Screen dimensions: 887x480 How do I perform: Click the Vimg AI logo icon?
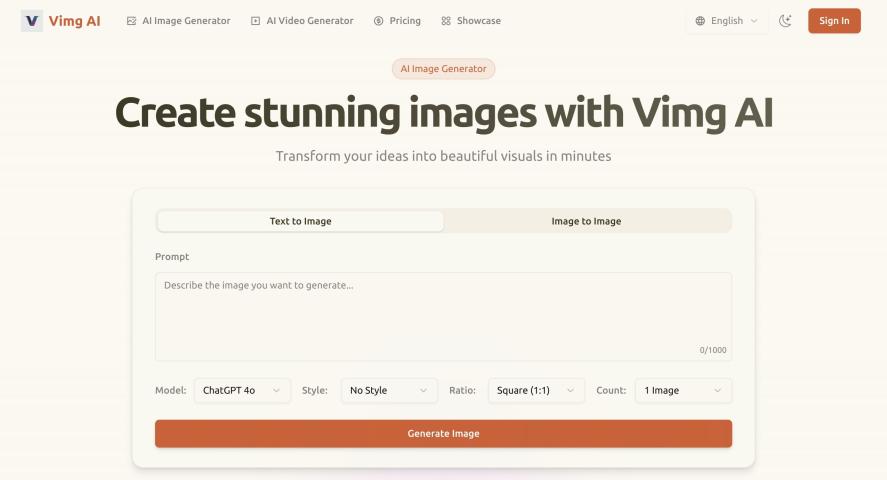(32, 21)
